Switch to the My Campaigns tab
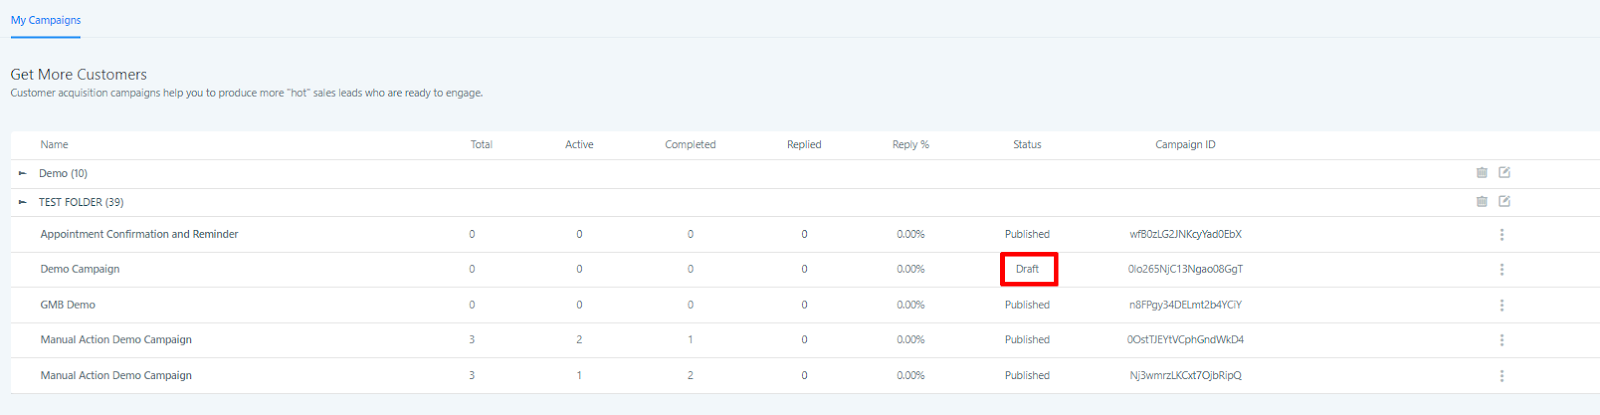The height and width of the screenshot is (415, 1600). (x=46, y=20)
